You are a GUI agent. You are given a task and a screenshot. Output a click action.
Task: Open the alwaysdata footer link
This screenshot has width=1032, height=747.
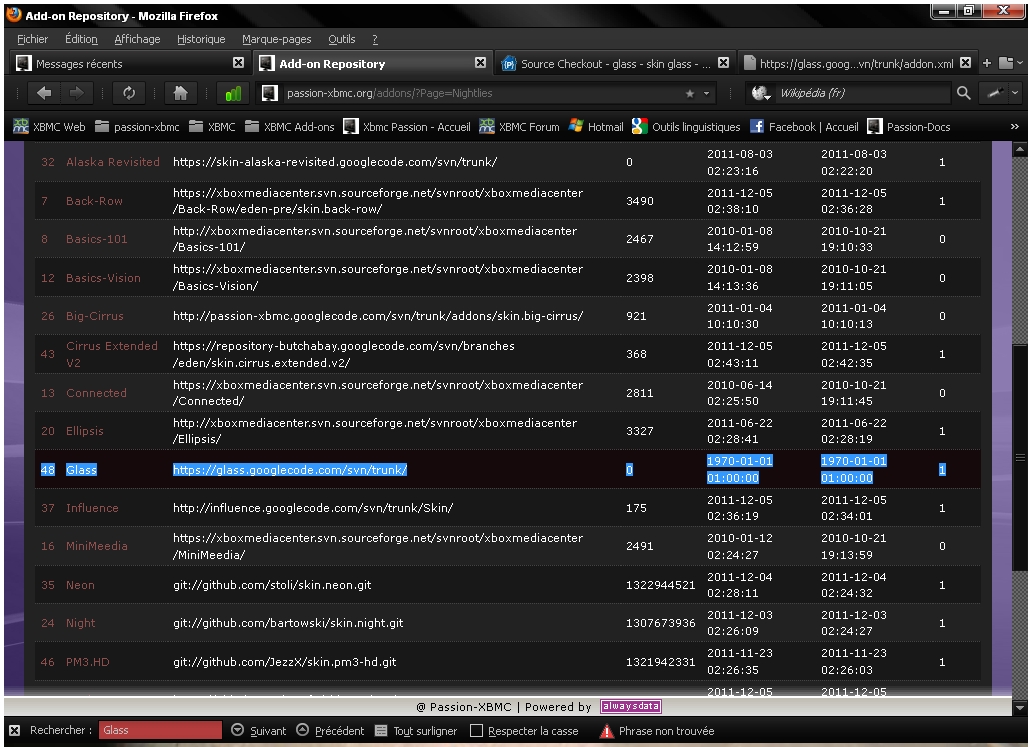630,707
